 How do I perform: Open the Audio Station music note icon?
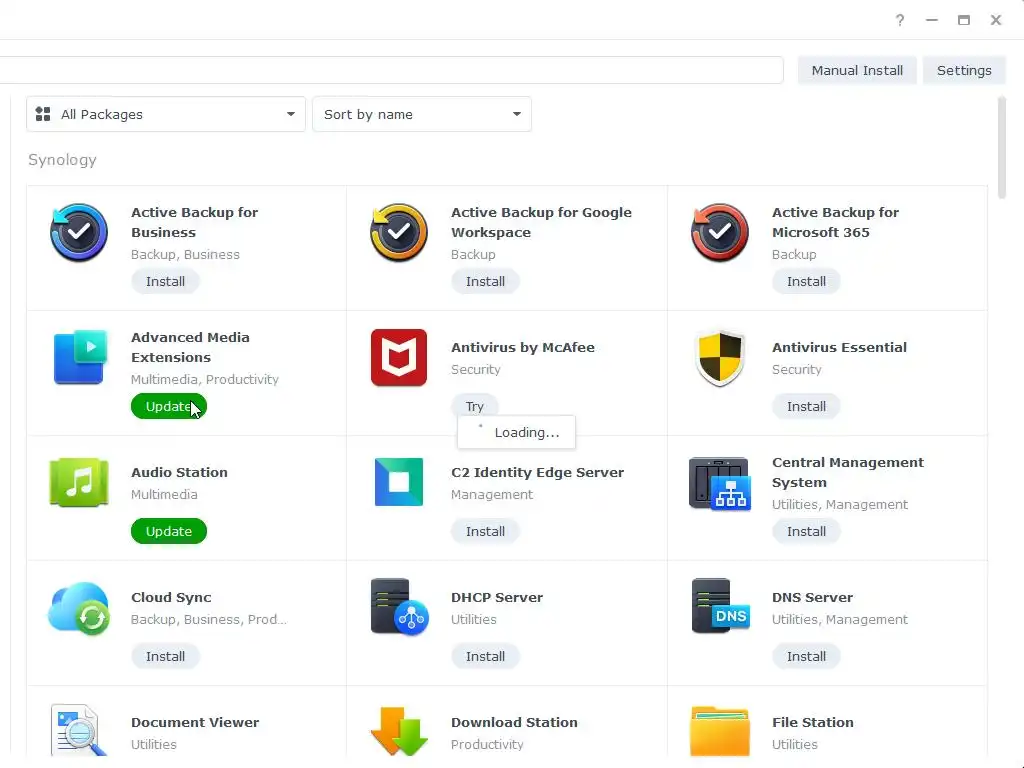click(x=78, y=483)
